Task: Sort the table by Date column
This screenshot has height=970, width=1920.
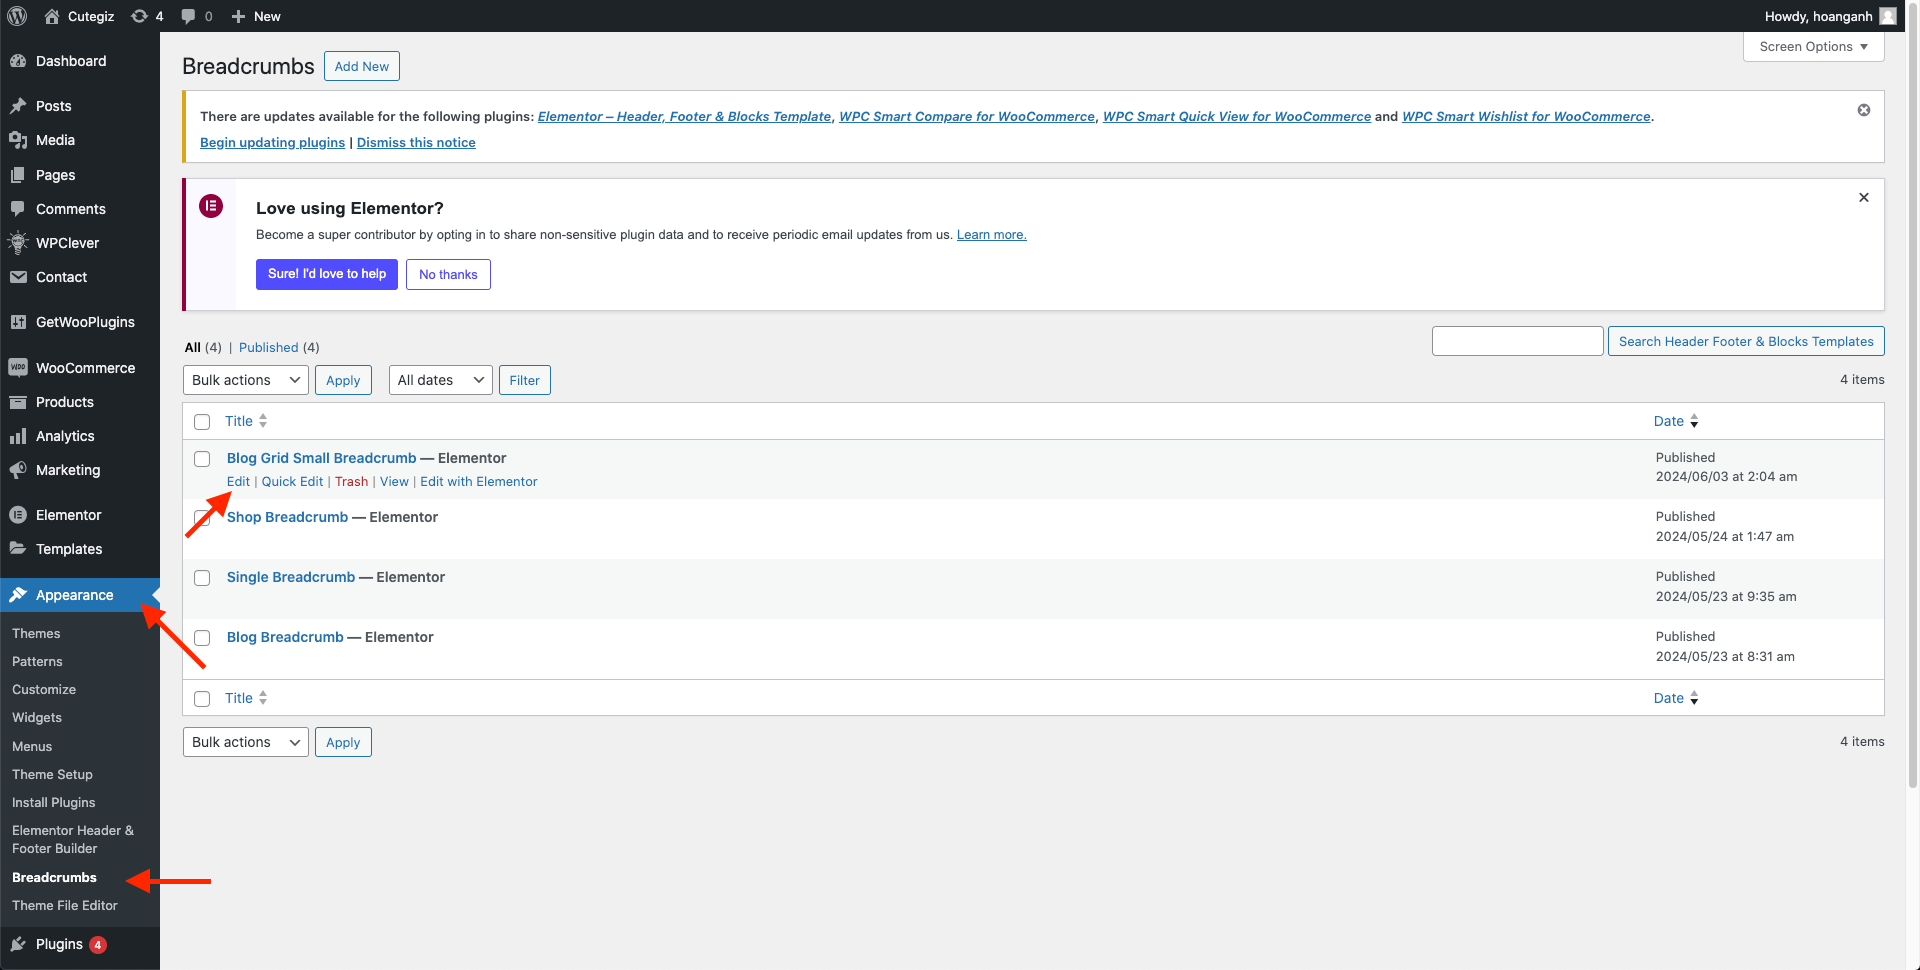Action: coord(1668,421)
